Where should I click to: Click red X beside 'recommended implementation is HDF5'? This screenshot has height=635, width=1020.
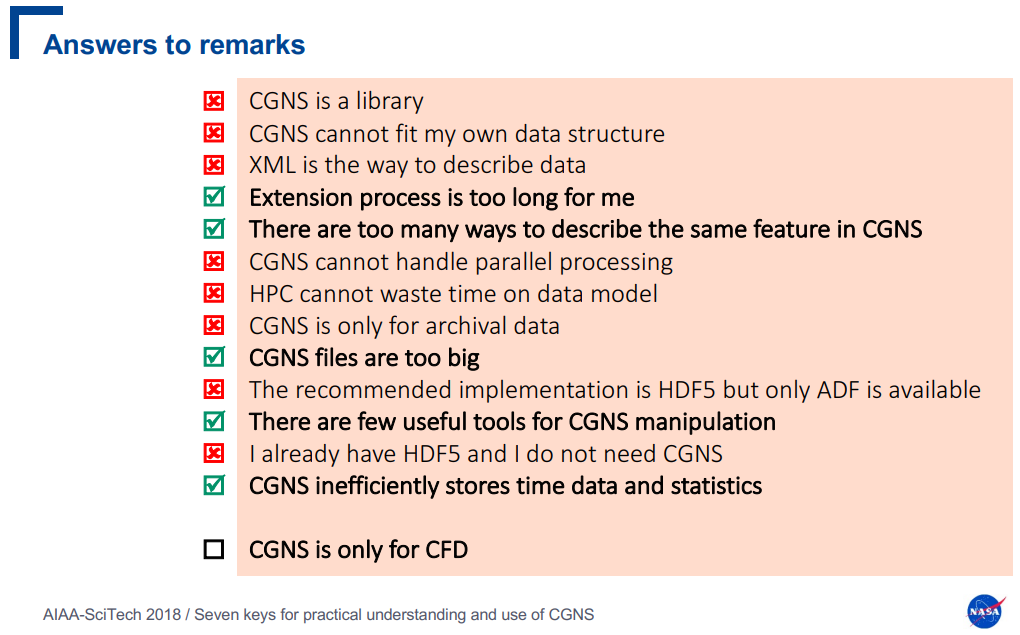(213, 390)
